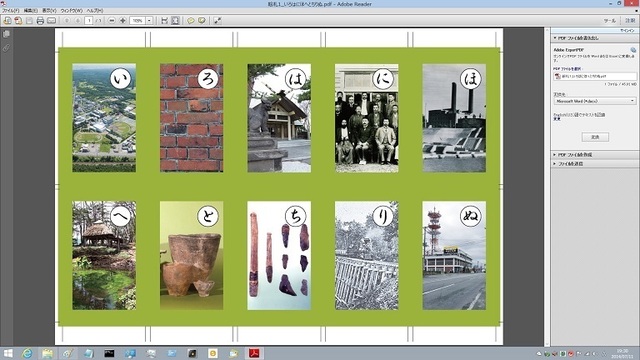
Task: Click the ぬ radio tower card
Action: [454, 255]
